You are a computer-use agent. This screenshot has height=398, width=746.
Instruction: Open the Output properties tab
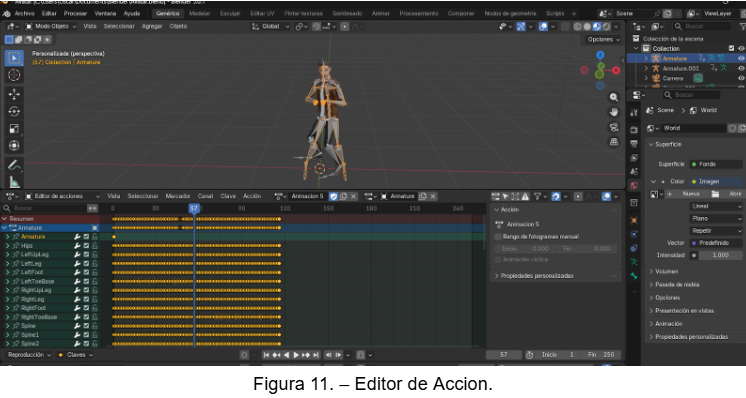tap(634, 143)
